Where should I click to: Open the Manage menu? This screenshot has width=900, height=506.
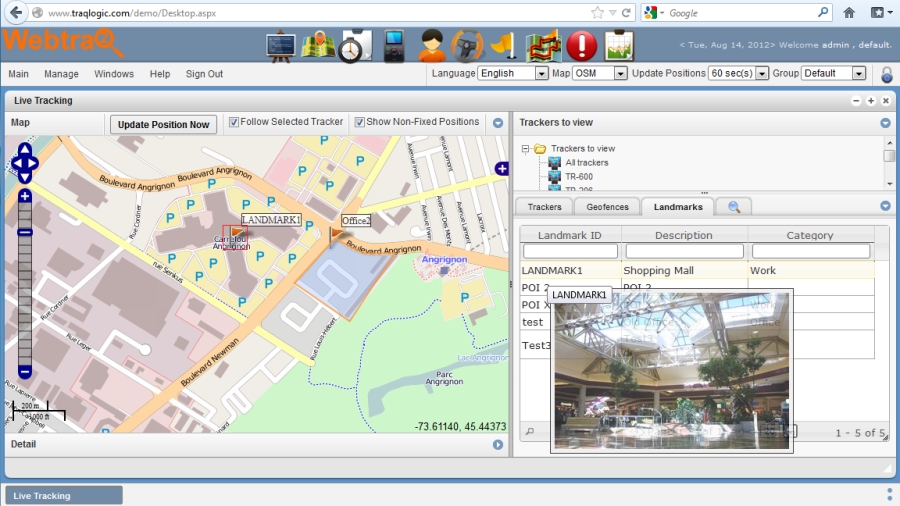coord(61,74)
